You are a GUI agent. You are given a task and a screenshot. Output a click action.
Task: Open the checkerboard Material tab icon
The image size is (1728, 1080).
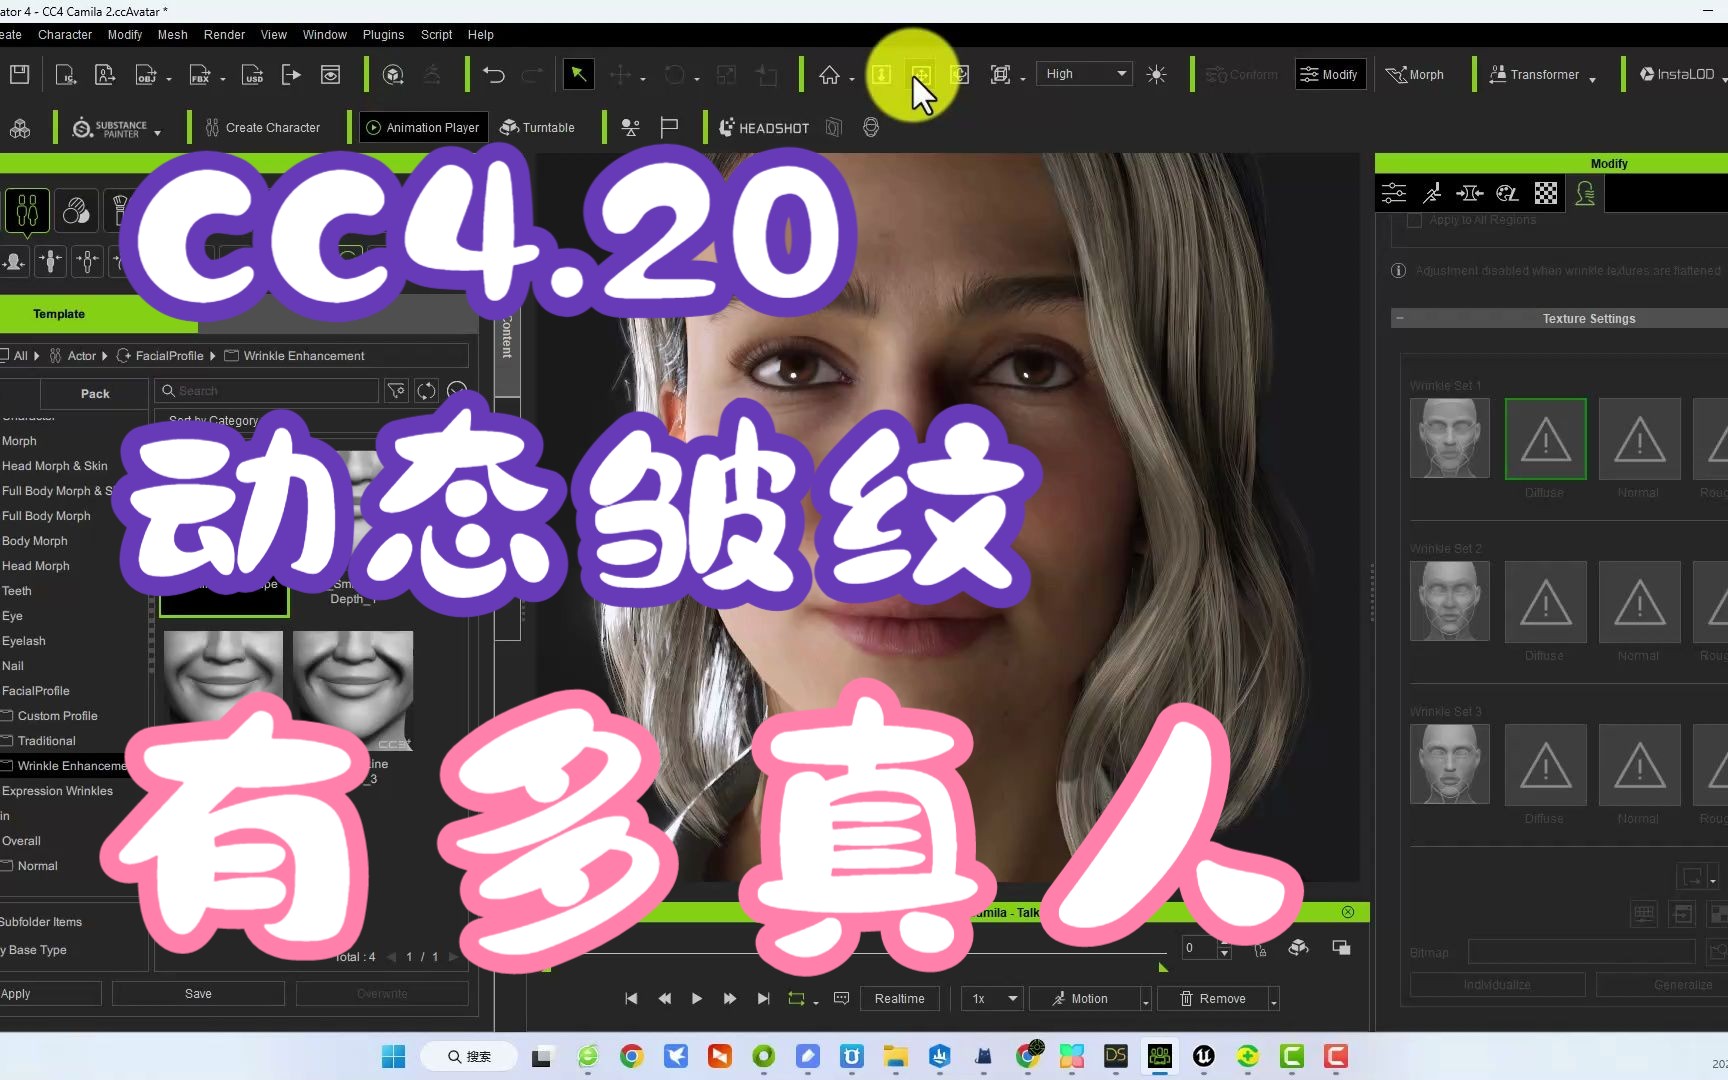tap(1546, 193)
